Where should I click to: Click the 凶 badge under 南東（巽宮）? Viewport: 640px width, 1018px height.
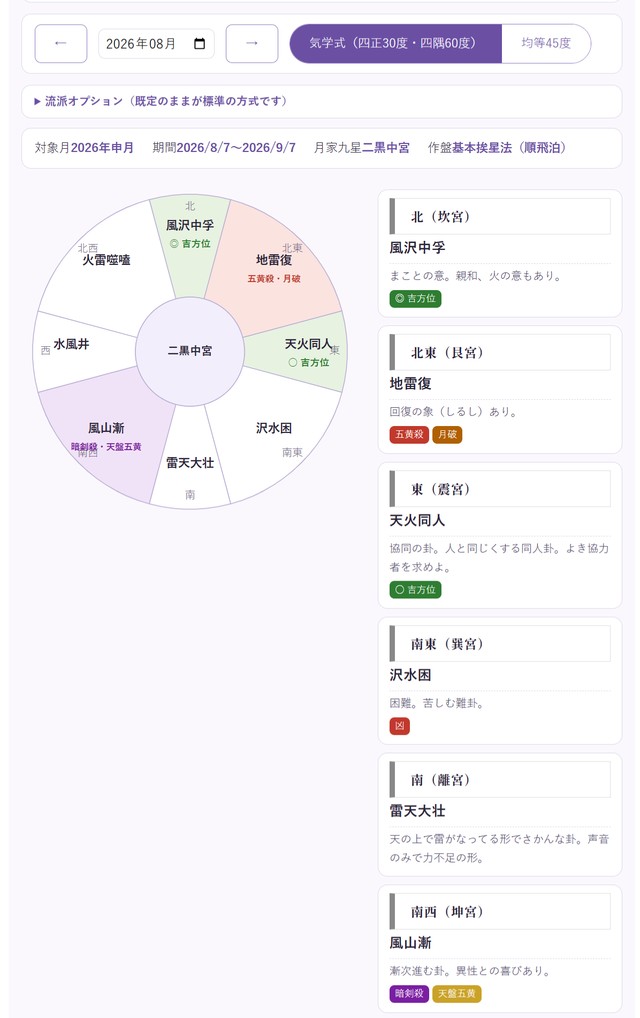pyautogui.click(x=400, y=726)
